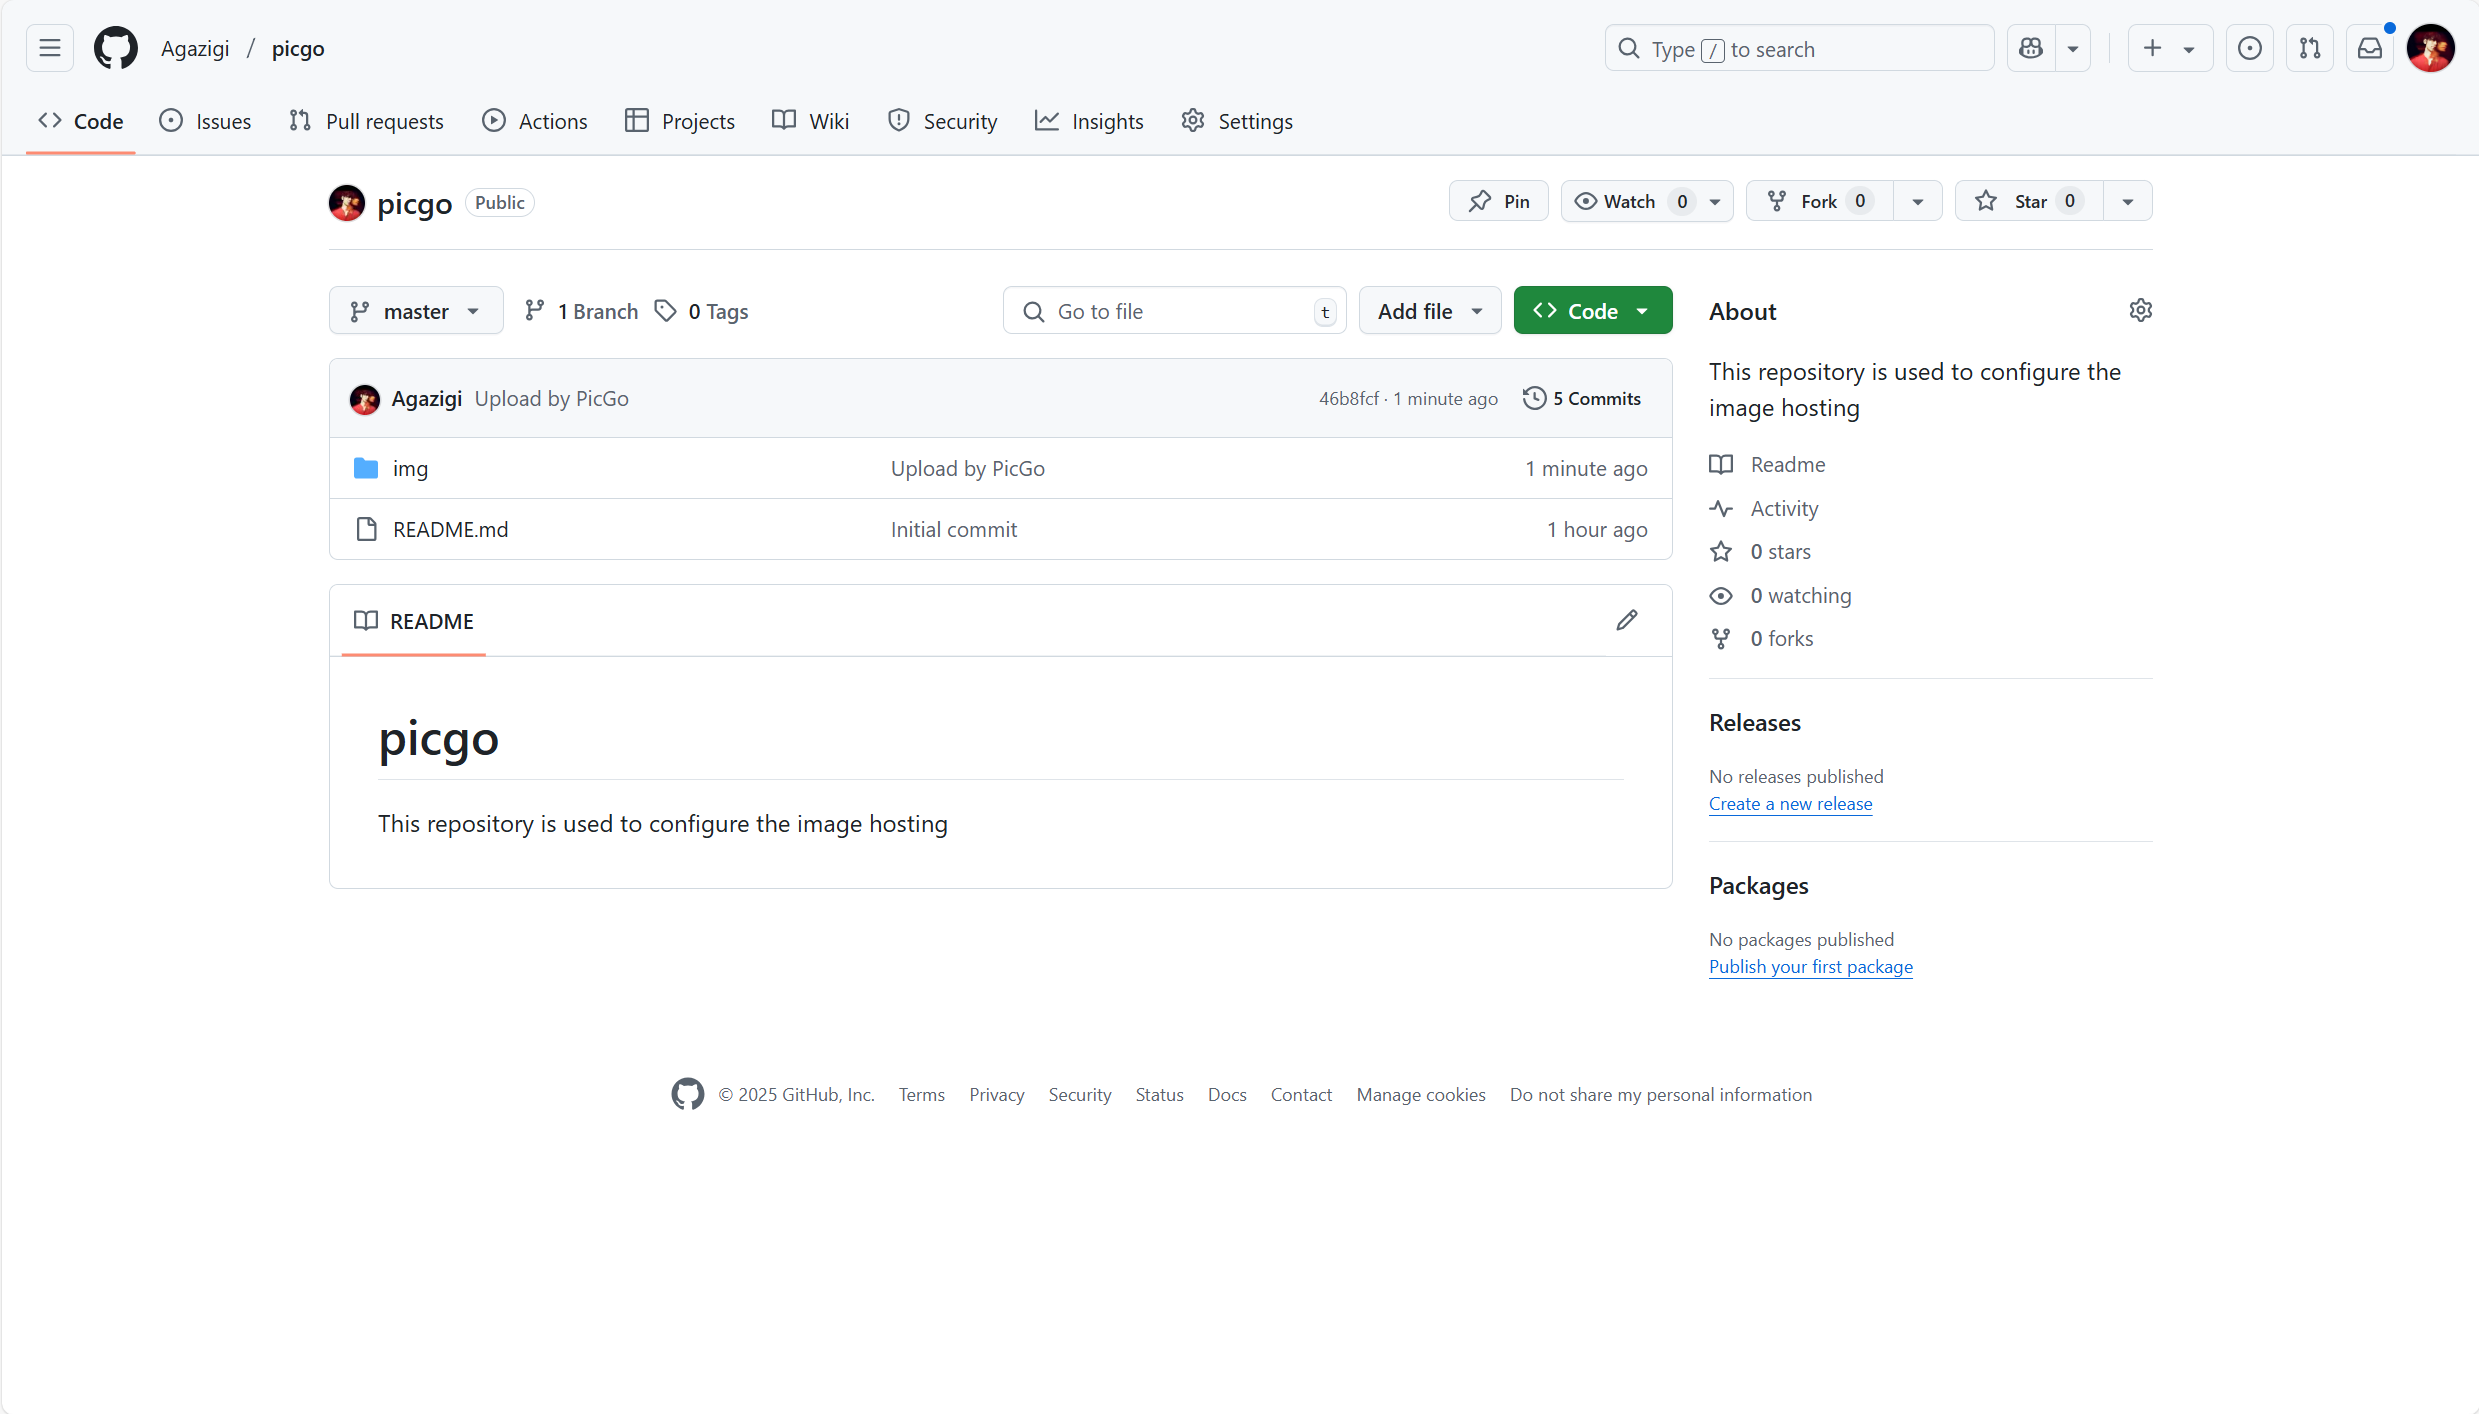Pin the picgo repository
Screen dimensions: 2479x1414
point(1498,201)
